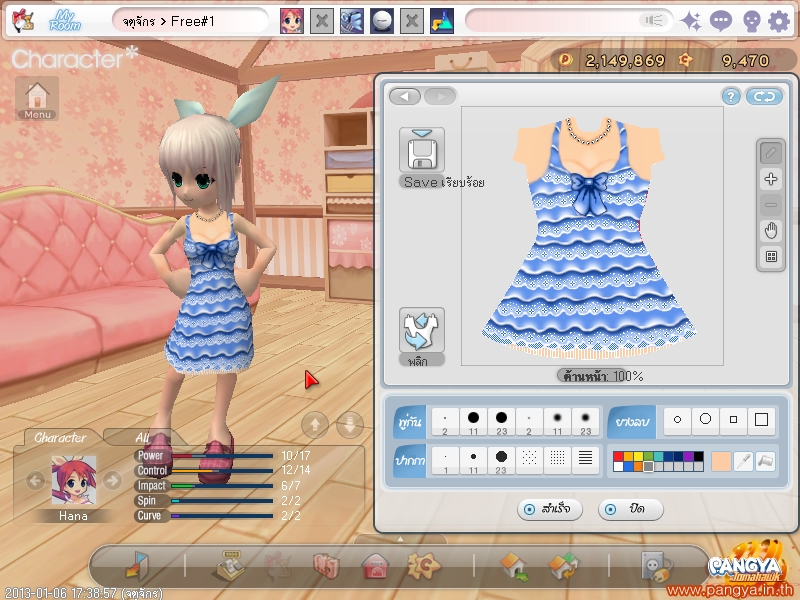The height and width of the screenshot is (600, 800).
Task: Select the hand pan tool
Action: pos(770,231)
